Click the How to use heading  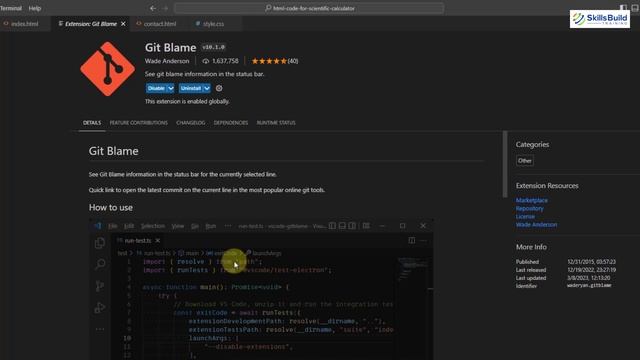click(x=111, y=208)
